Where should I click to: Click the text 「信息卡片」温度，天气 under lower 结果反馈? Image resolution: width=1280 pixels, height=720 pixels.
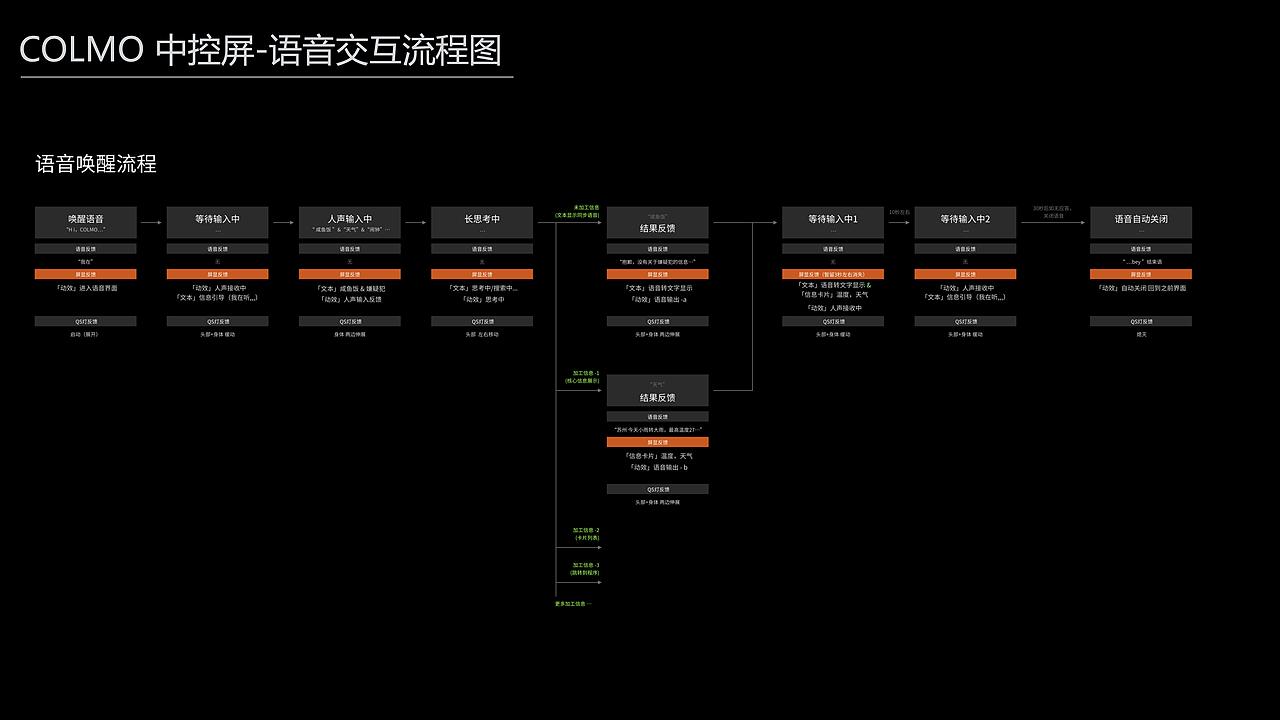[x=658, y=456]
